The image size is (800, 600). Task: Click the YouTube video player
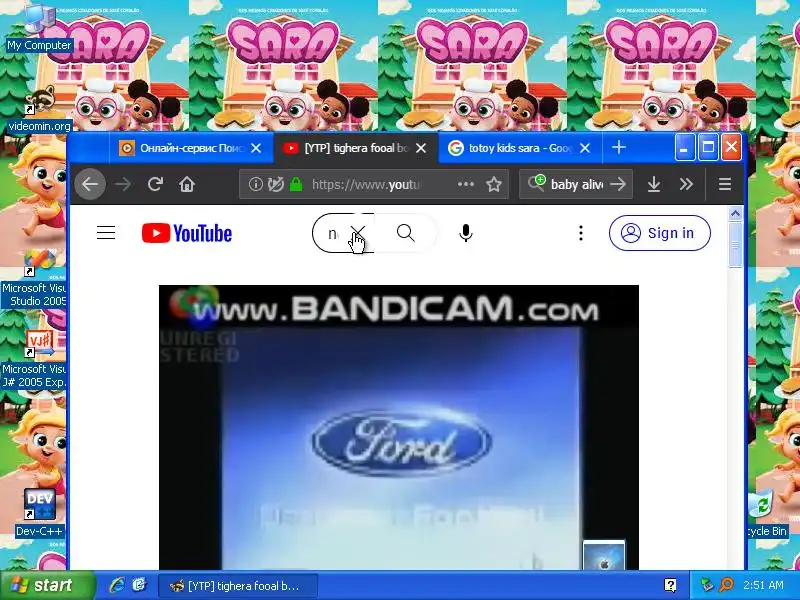point(399,428)
